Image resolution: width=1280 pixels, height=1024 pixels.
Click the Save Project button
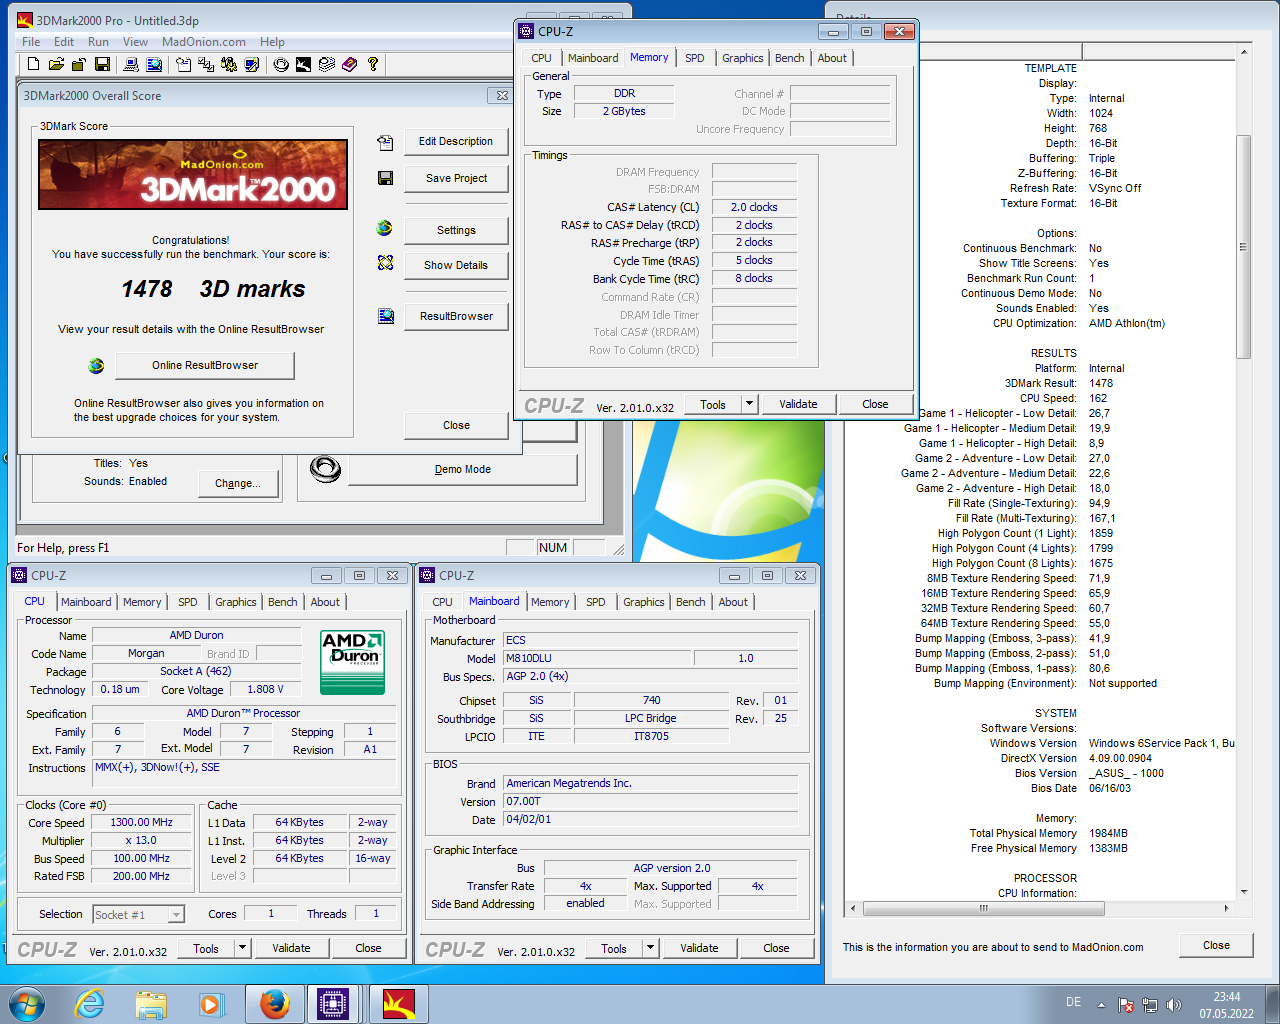tap(456, 178)
